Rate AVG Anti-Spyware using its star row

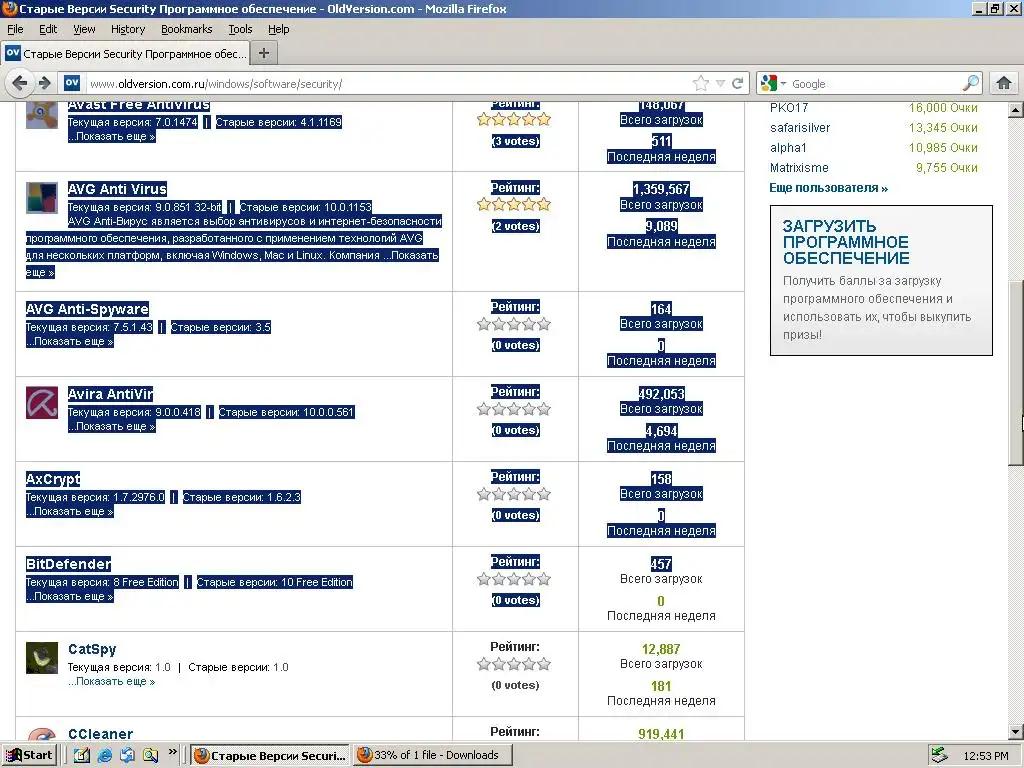[x=514, y=324]
